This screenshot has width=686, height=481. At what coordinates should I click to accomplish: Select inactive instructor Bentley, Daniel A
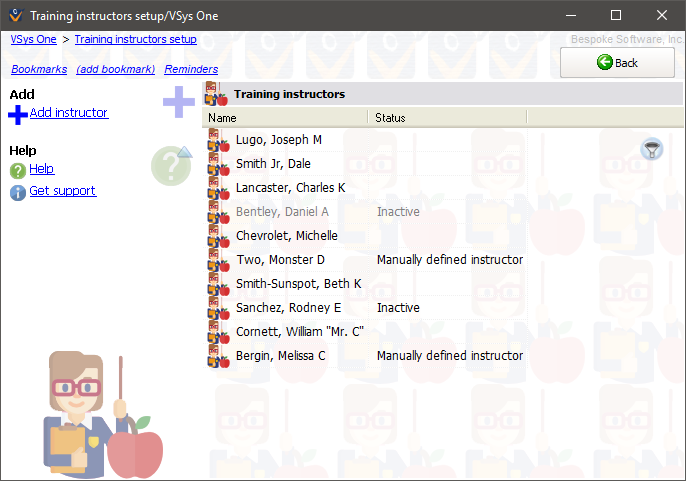[282, 212]
